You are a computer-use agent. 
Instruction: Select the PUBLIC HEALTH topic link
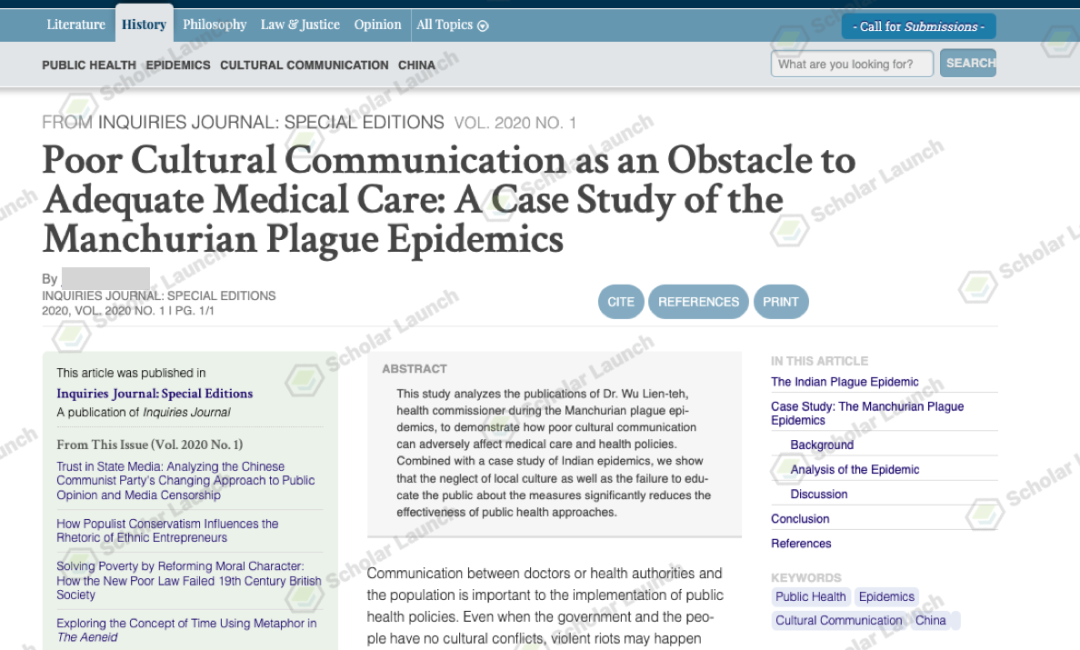(x=88, y=65)
